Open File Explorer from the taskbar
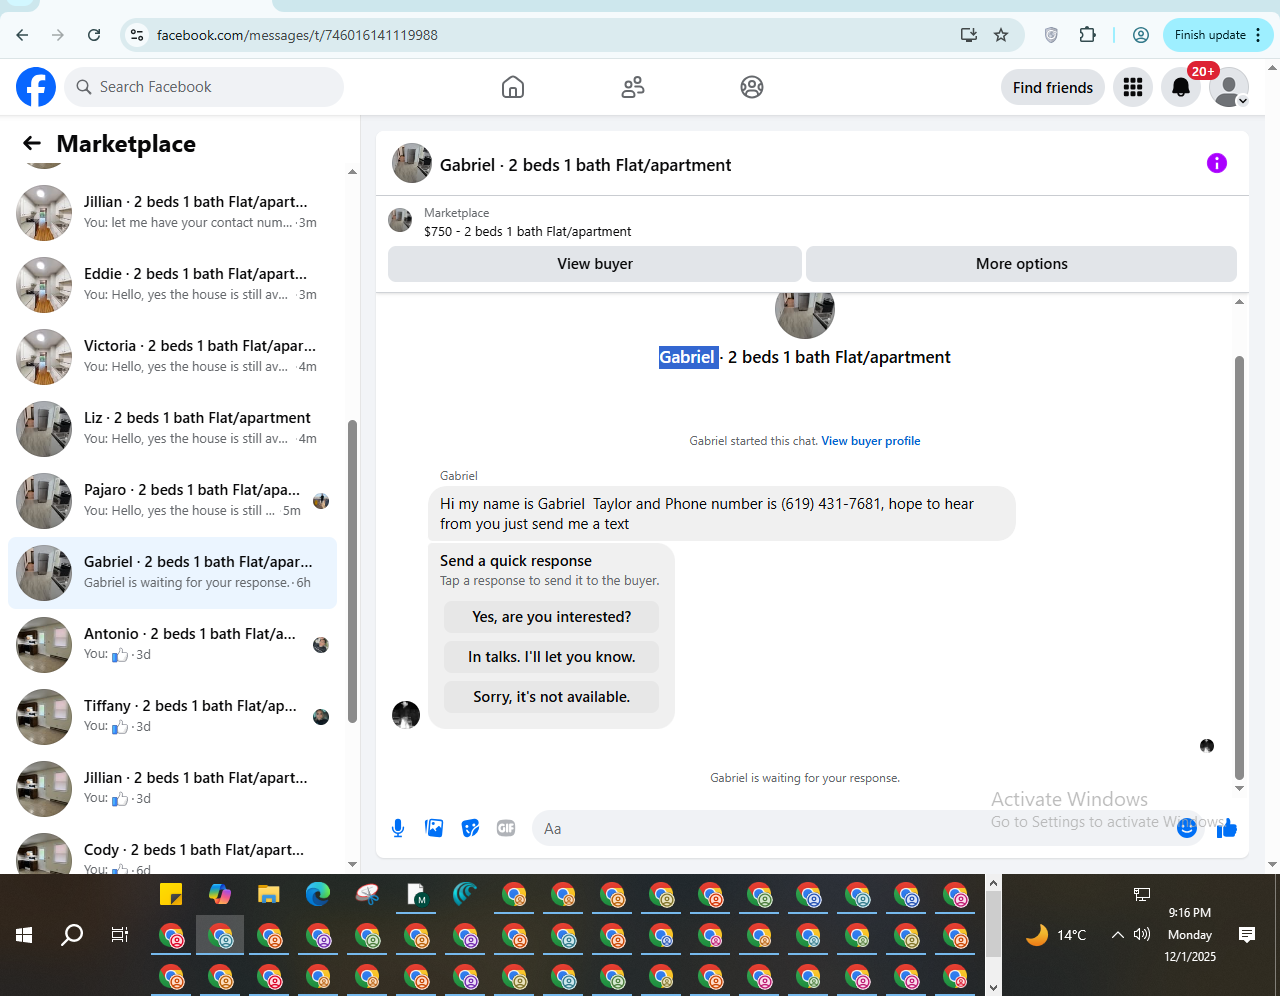The width and height of the screenshot is (1280, 996). coord(268,894)
